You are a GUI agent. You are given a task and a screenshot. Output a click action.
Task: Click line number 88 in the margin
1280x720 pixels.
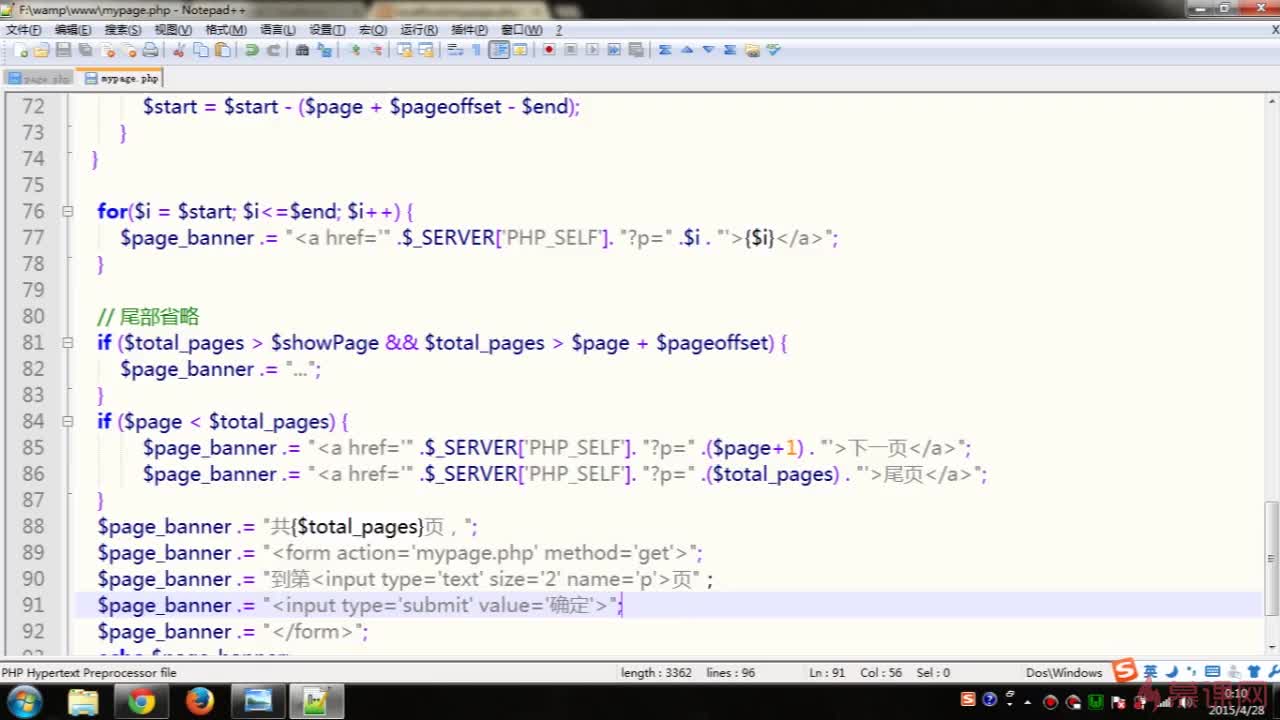pos(33,526)
